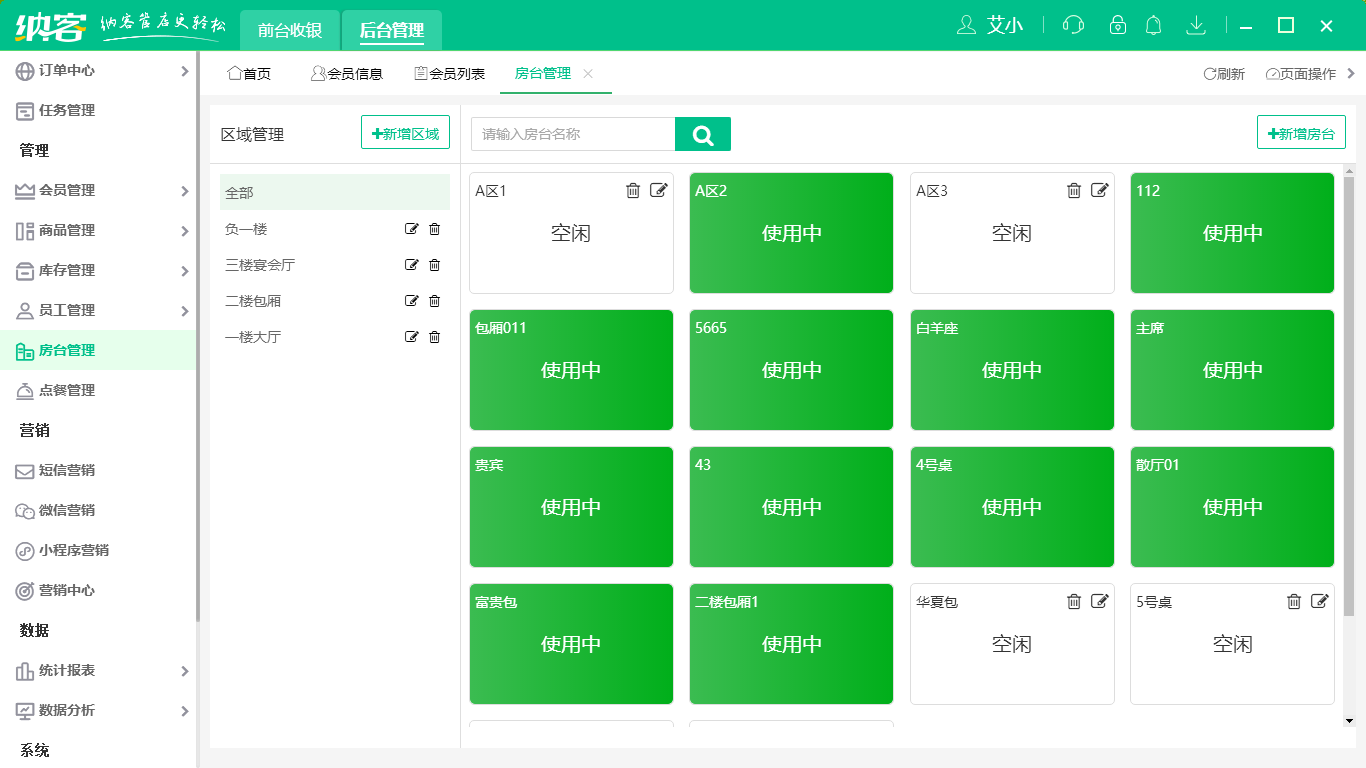Delete the 三楼宴会厅 area
1366x768 pixels.
(x=434, y=265)
